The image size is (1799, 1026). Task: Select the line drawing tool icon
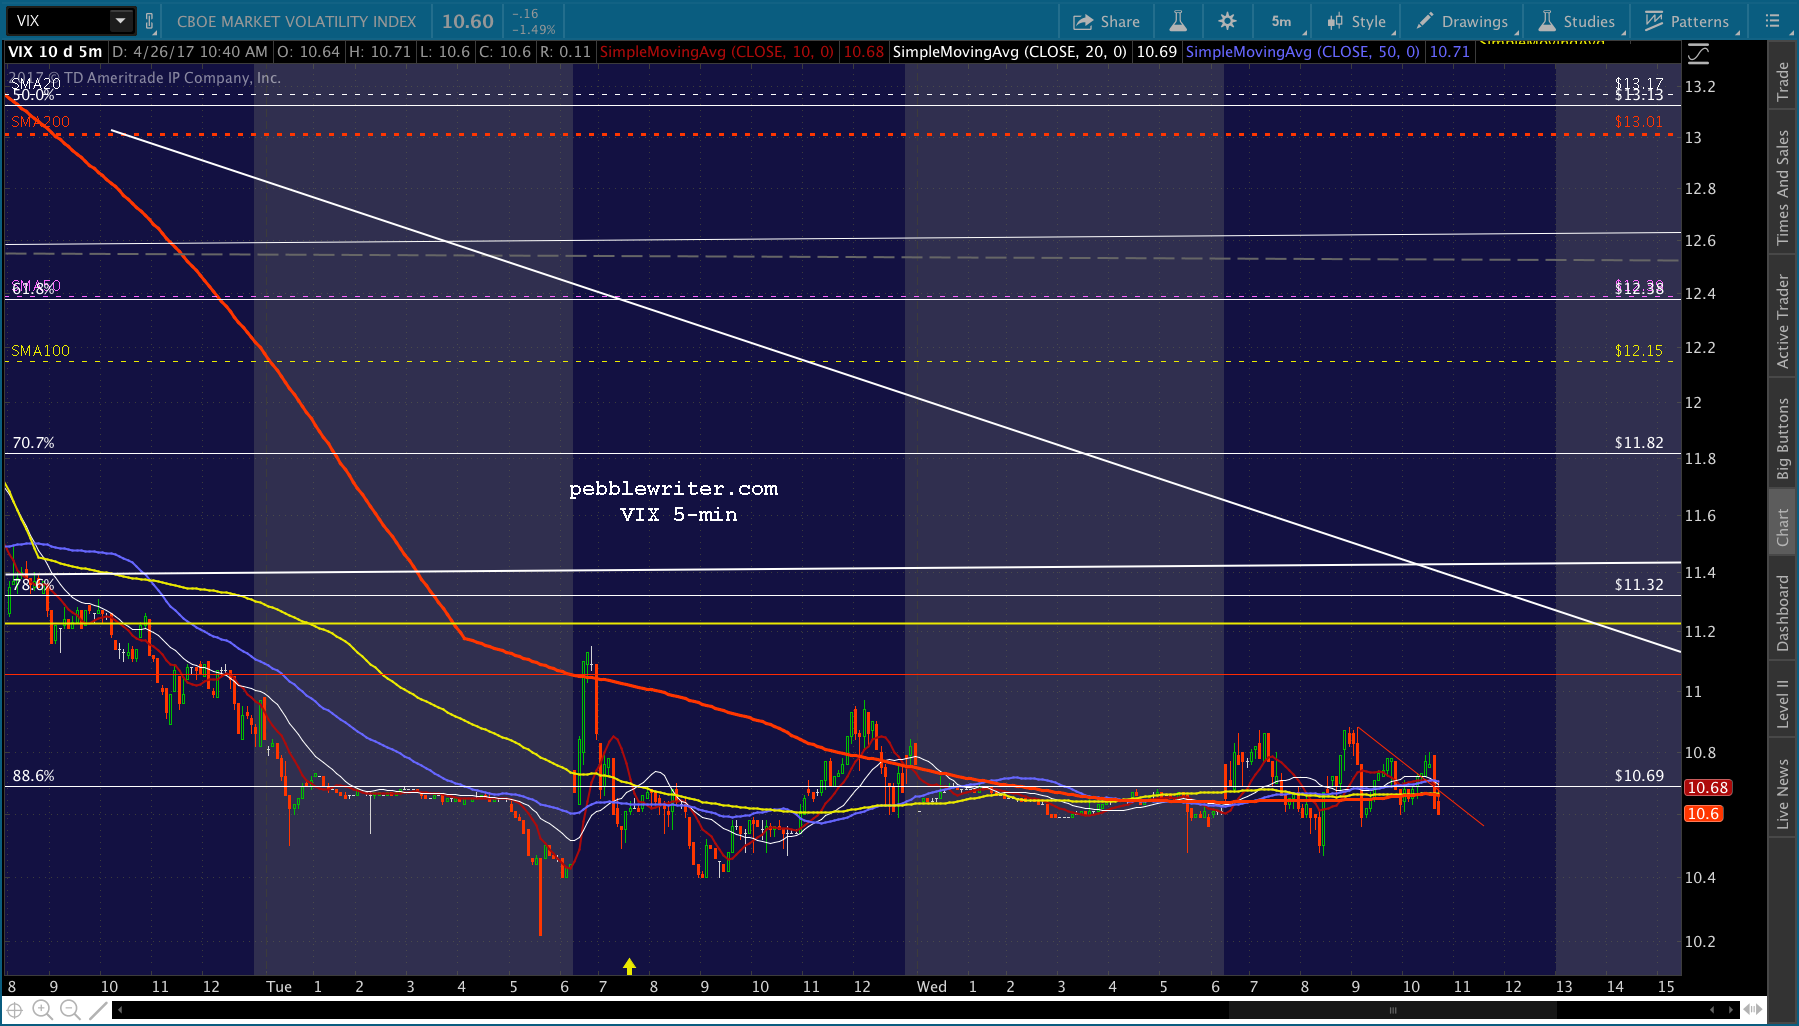[98, 1010]
